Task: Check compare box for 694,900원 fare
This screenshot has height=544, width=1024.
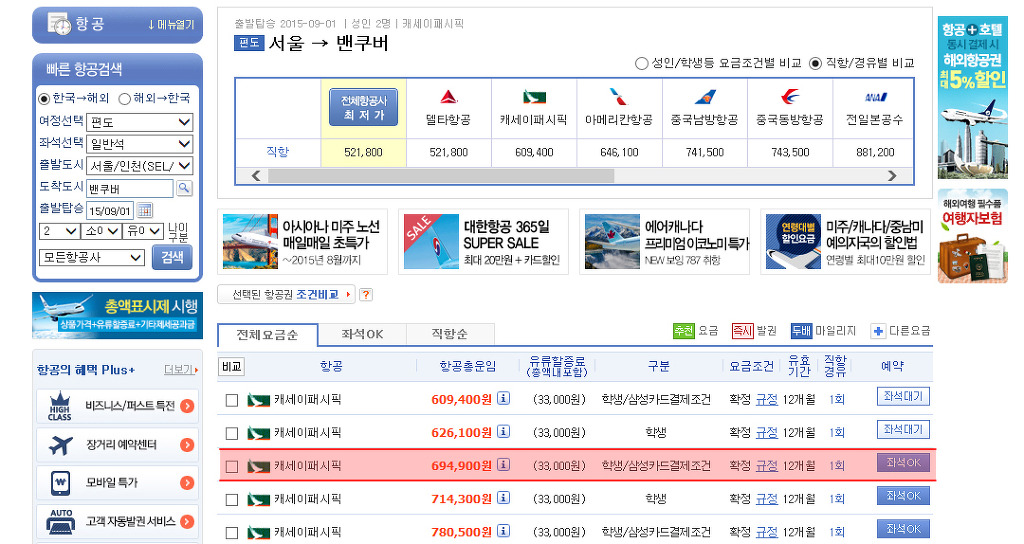Action: point(232,466)
